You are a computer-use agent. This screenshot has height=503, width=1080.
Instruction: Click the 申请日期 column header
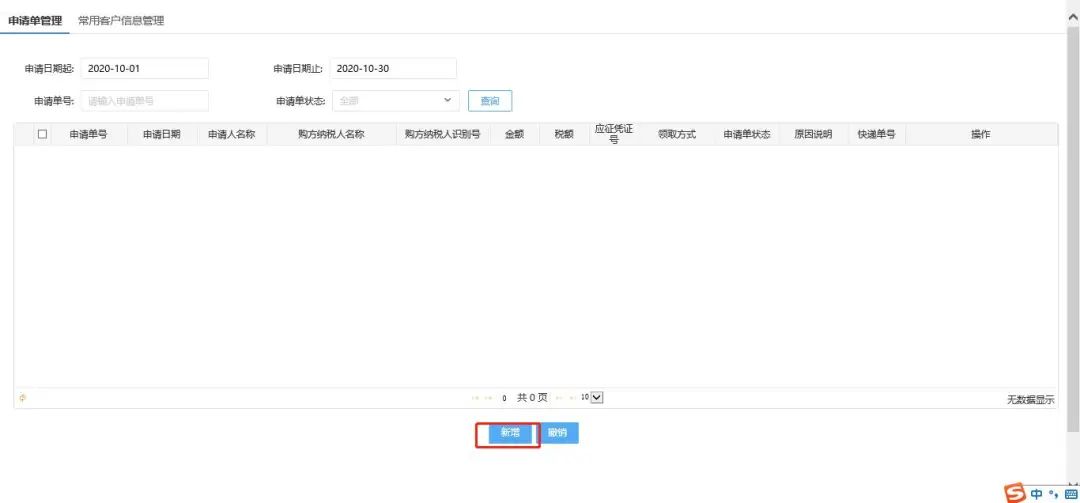click(162, 134)
